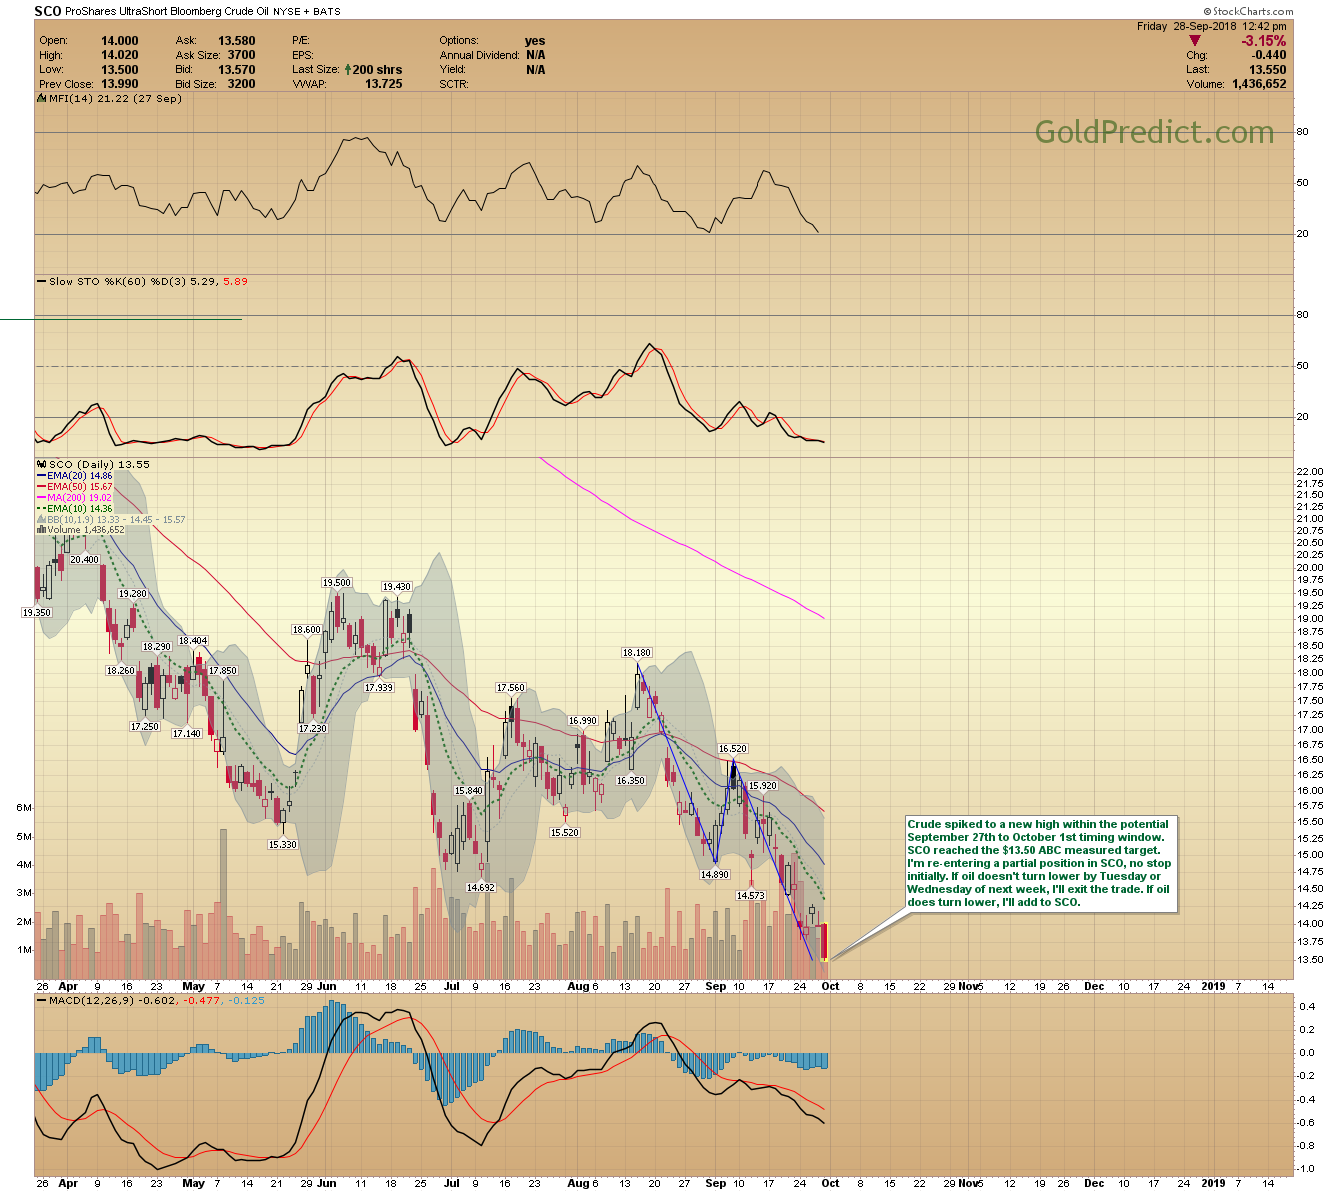Viewport: 1340px width, 1192px height.
Task: Click the green annotation text box about crude
Action: coord(1038,863)
